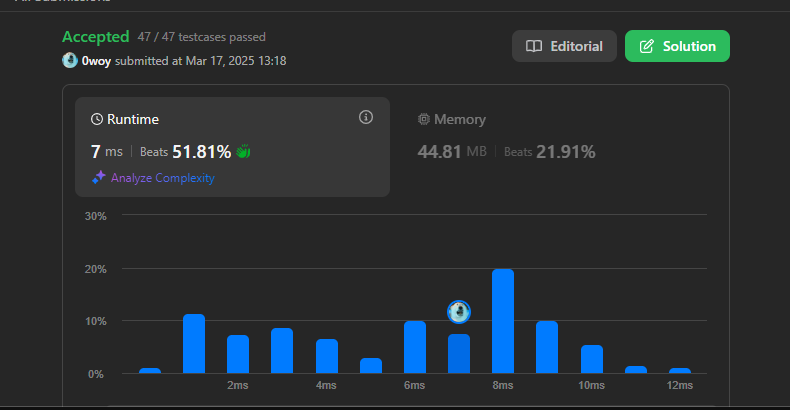Open the Editorial button
This screenshot has height=410, width=790.
pos(564,46)
